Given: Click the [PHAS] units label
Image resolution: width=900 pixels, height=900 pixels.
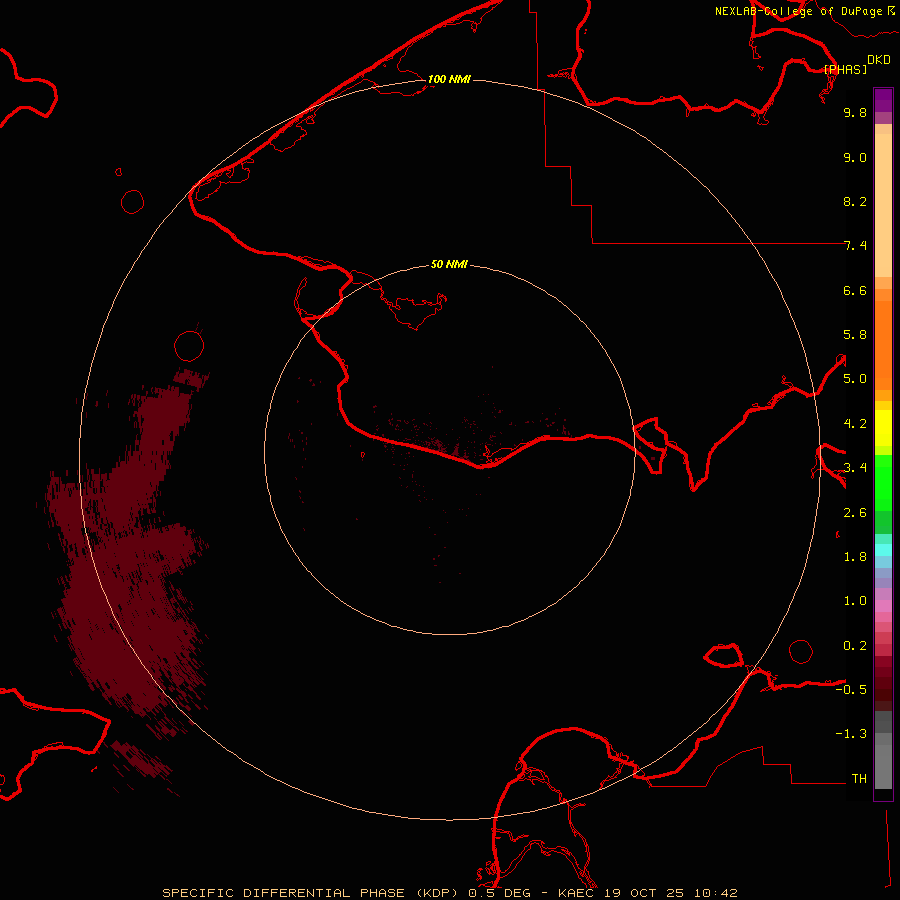Looking at the screenshot, I should (x=845, y=69).
